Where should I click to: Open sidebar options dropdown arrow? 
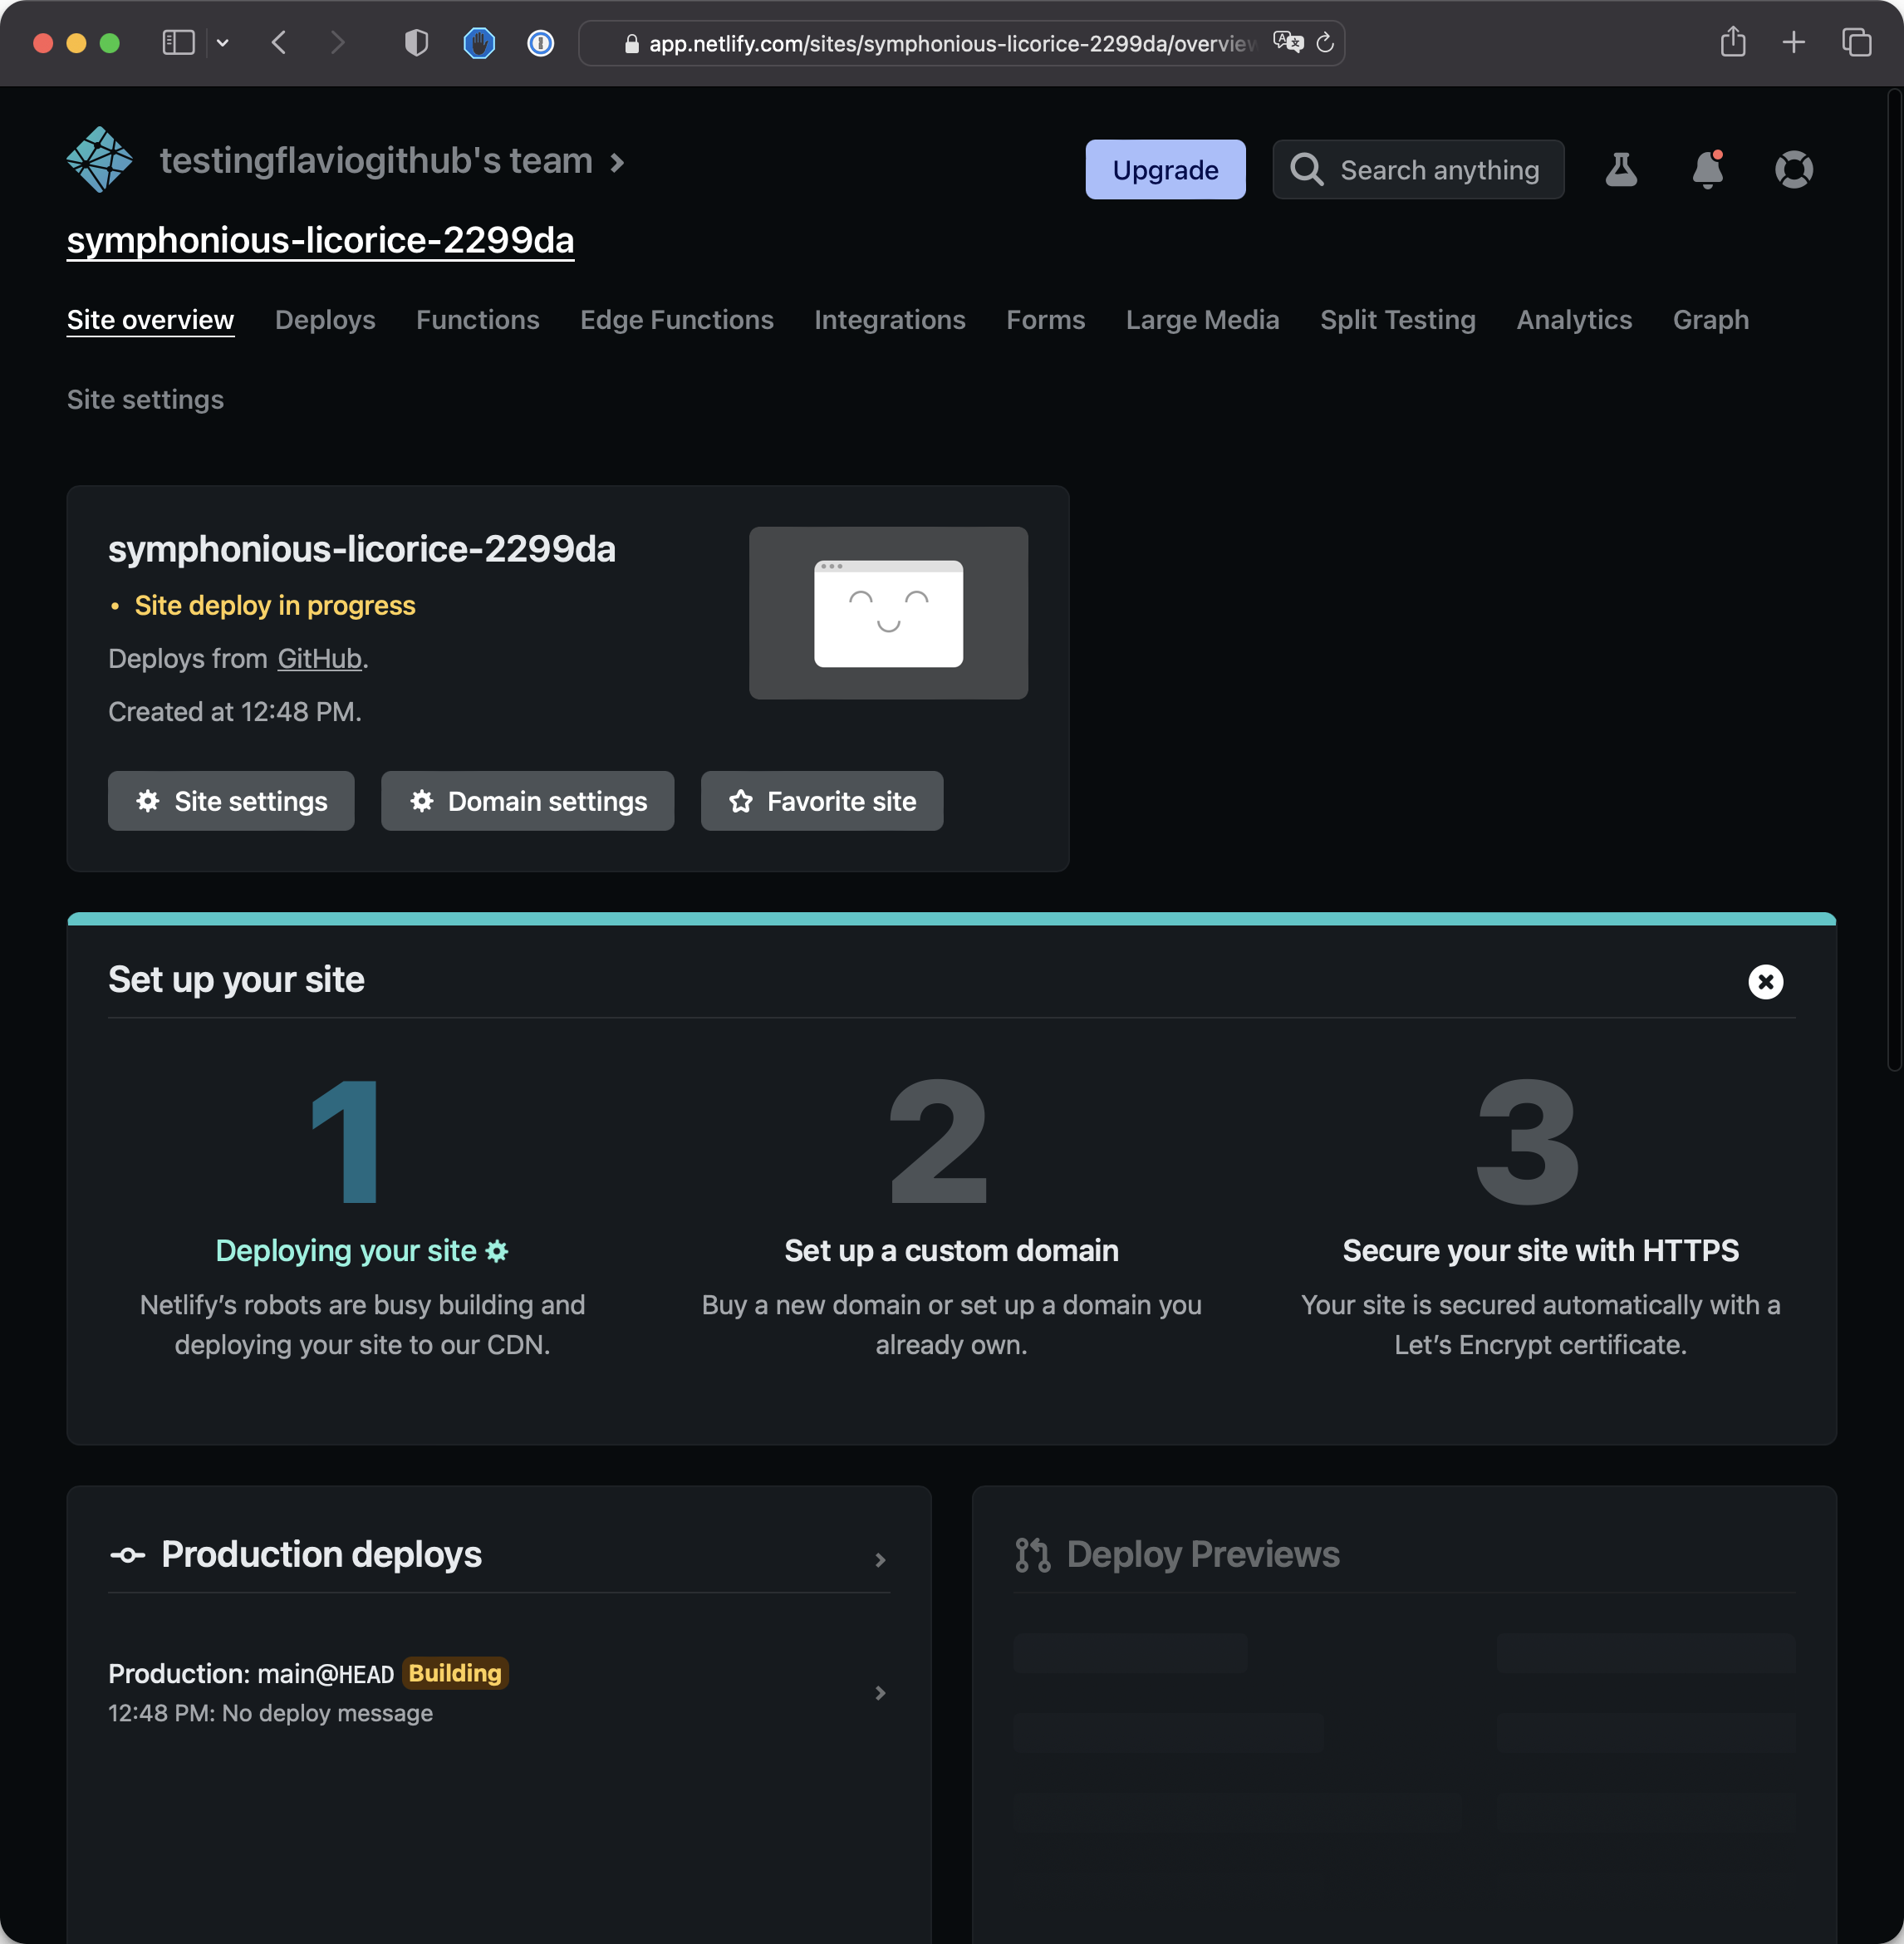click(223, 43)
